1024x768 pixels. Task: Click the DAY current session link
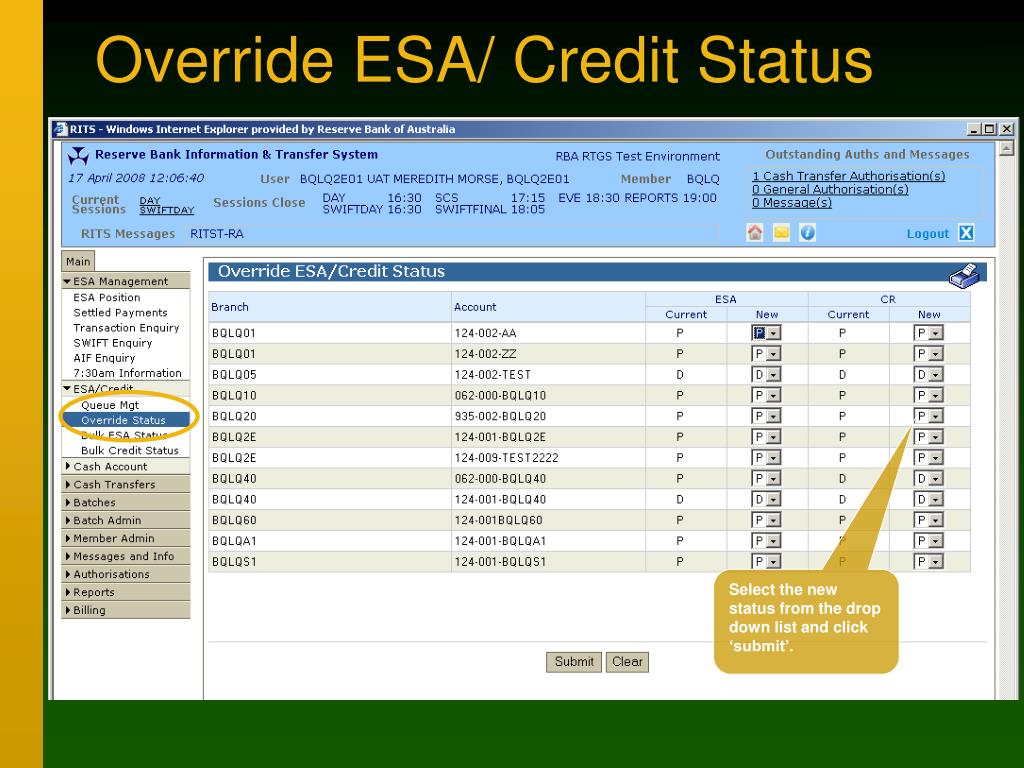(x=150, y=200)
